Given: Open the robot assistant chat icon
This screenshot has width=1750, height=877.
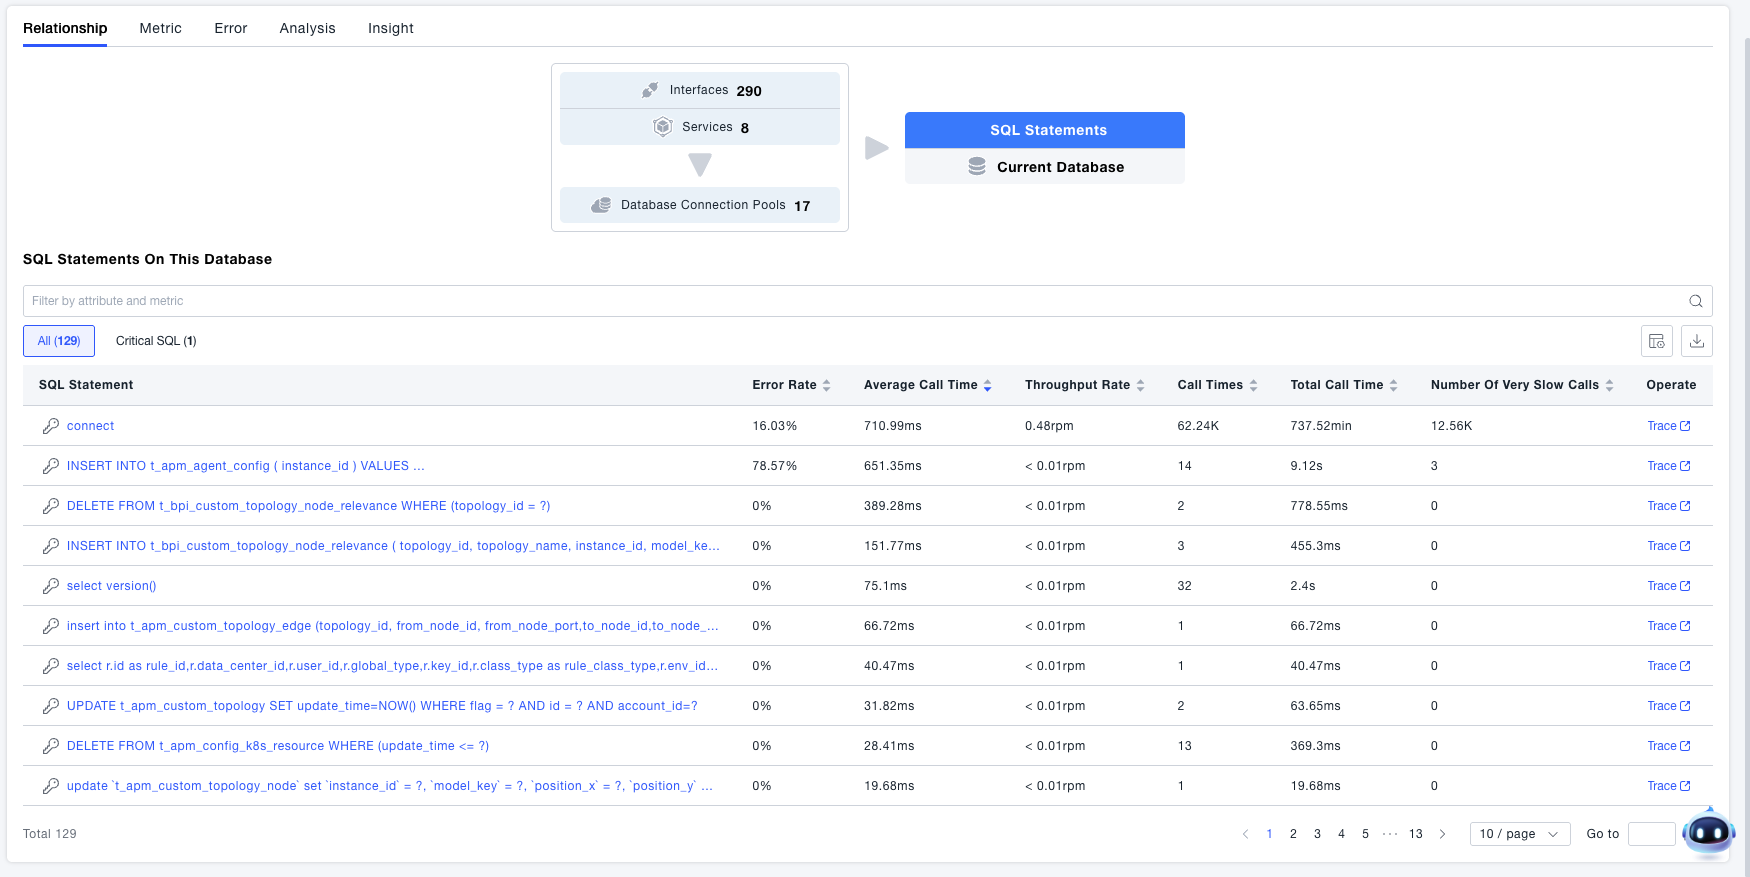Looking at the screenshot, I should tap(1708, 832).
